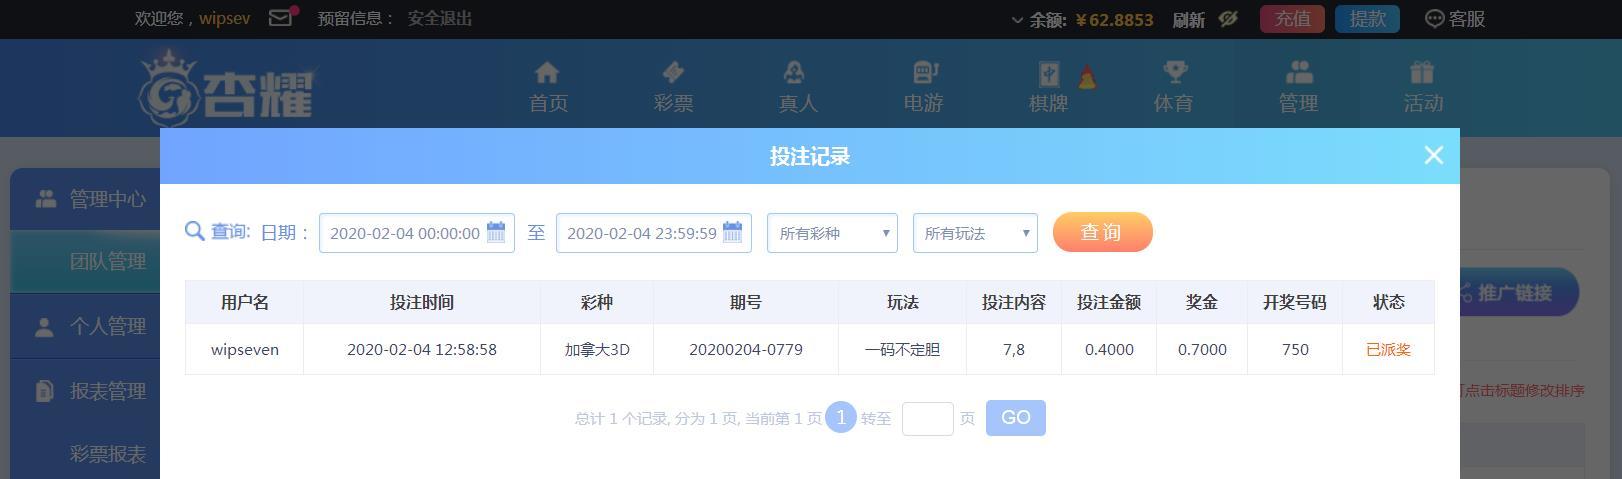
Task: Click 奖金 column header
Action: coord(1202,302)
